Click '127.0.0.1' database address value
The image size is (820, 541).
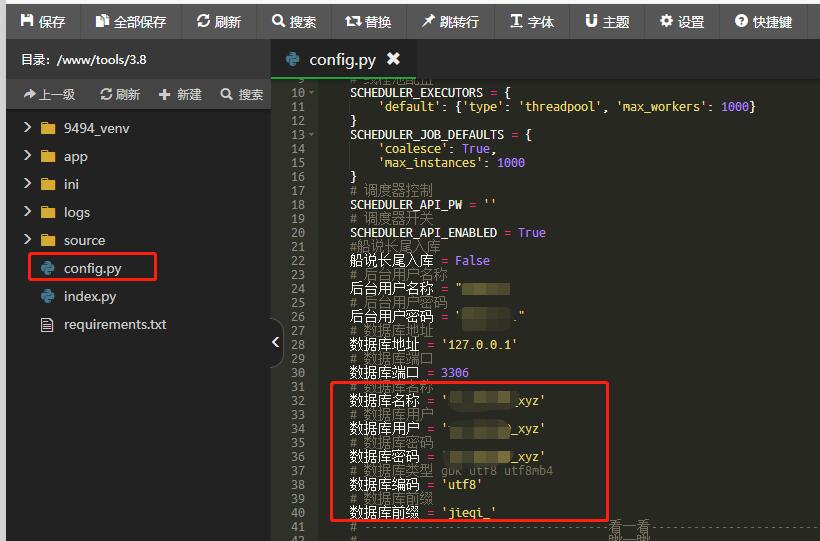480,344
